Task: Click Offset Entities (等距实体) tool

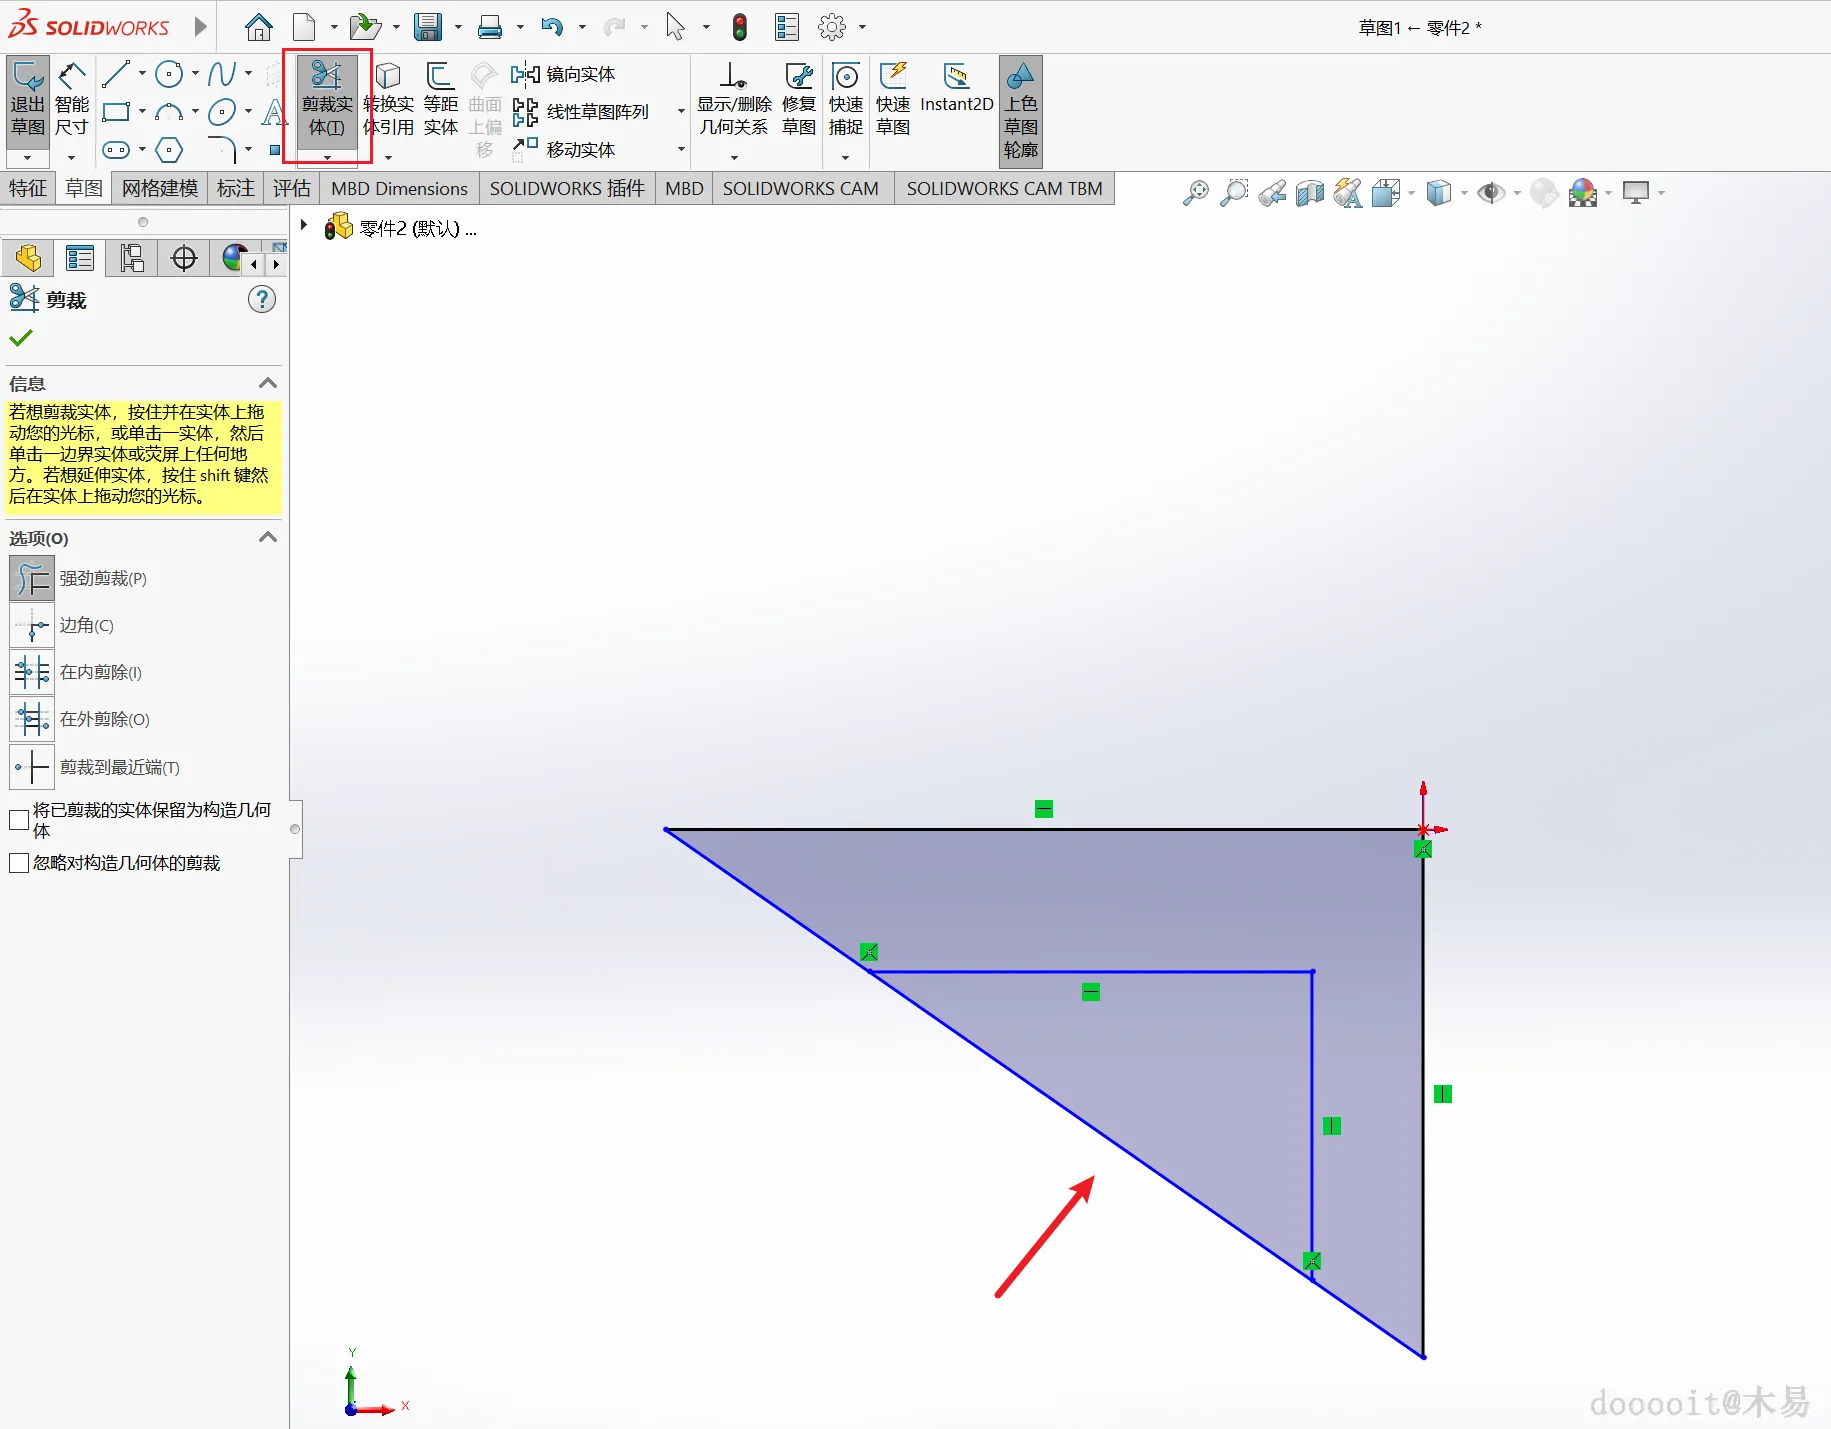Action: 440,99
